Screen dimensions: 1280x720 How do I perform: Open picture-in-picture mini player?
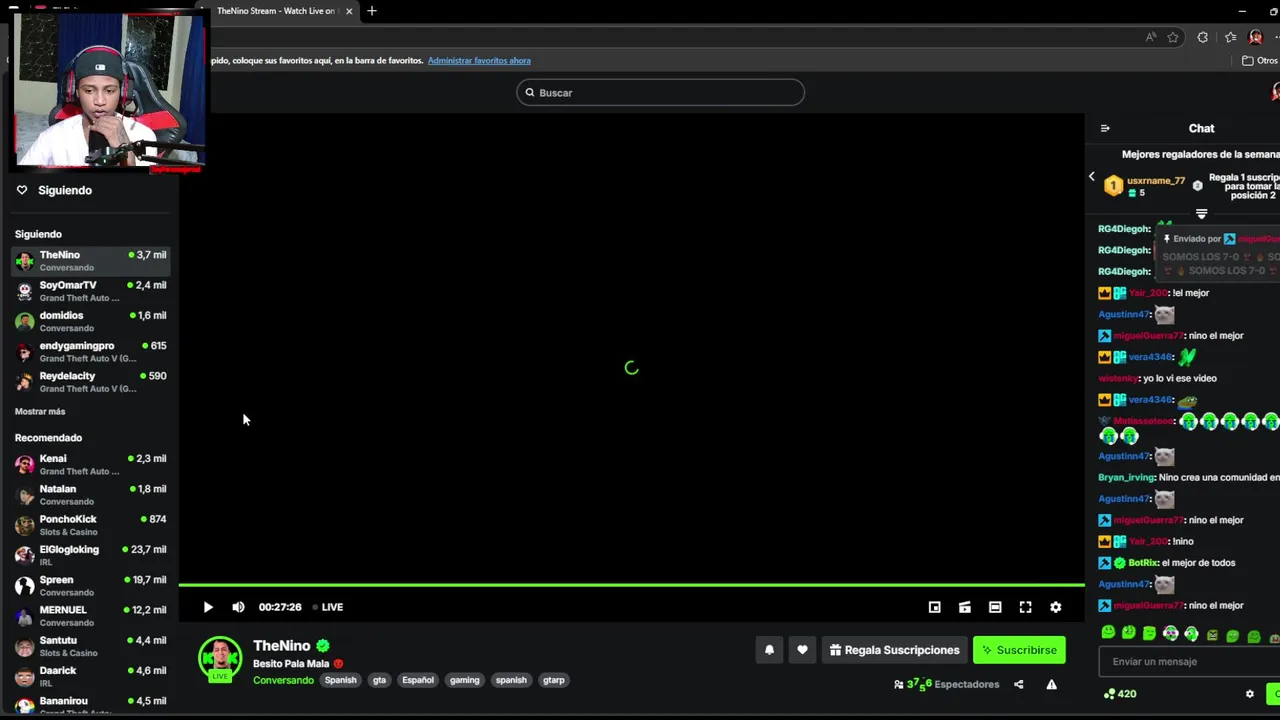click(x=934, y=607)
